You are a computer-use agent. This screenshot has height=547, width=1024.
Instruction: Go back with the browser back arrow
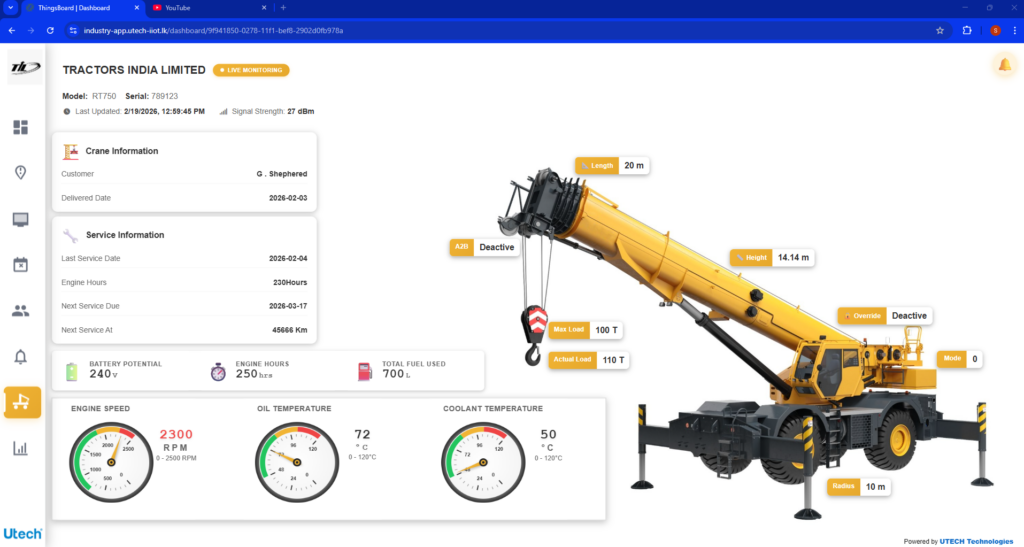pos(12,31)
